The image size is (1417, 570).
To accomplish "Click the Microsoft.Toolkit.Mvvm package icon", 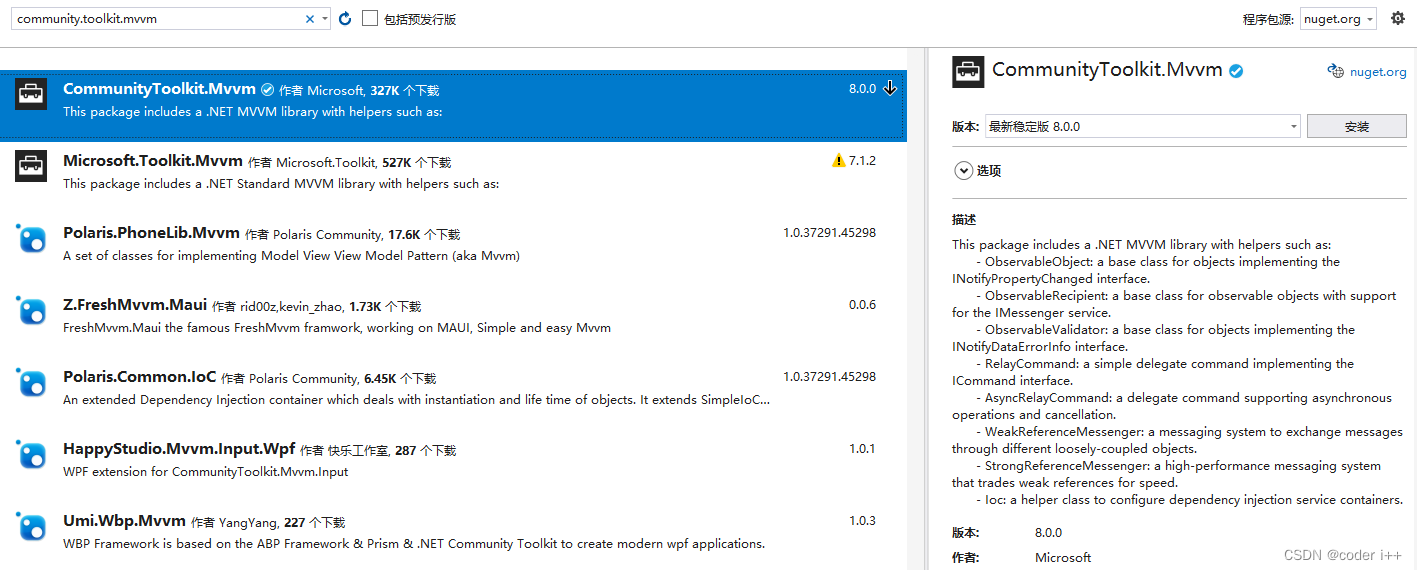I will (31, 166).
